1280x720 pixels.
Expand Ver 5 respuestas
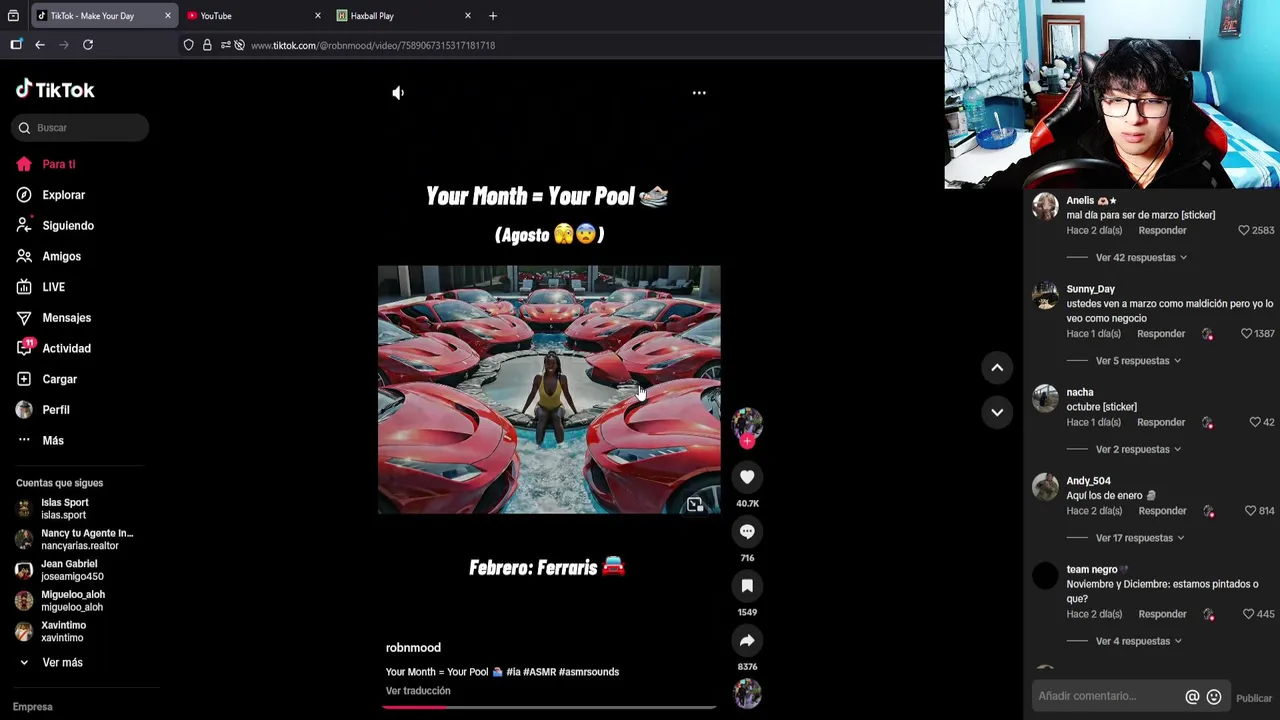(x=1138, y=361)
